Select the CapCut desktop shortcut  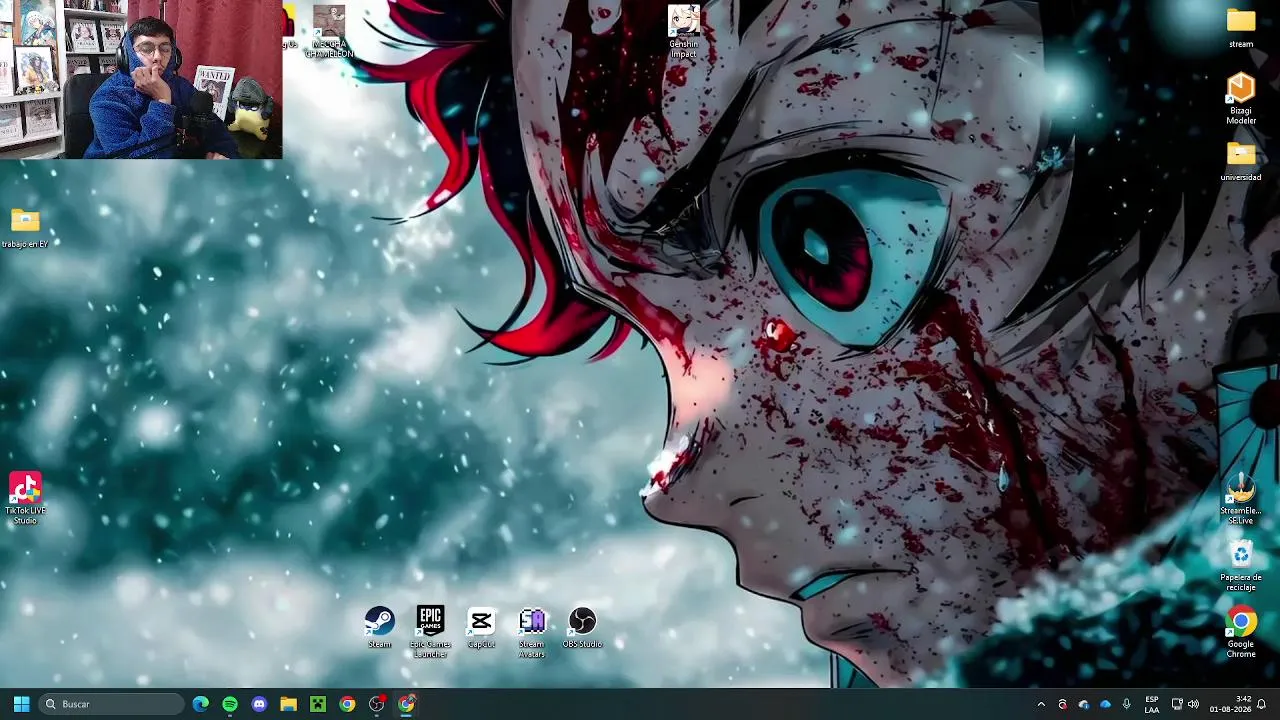pyautogui.click(x=481, y=627)
